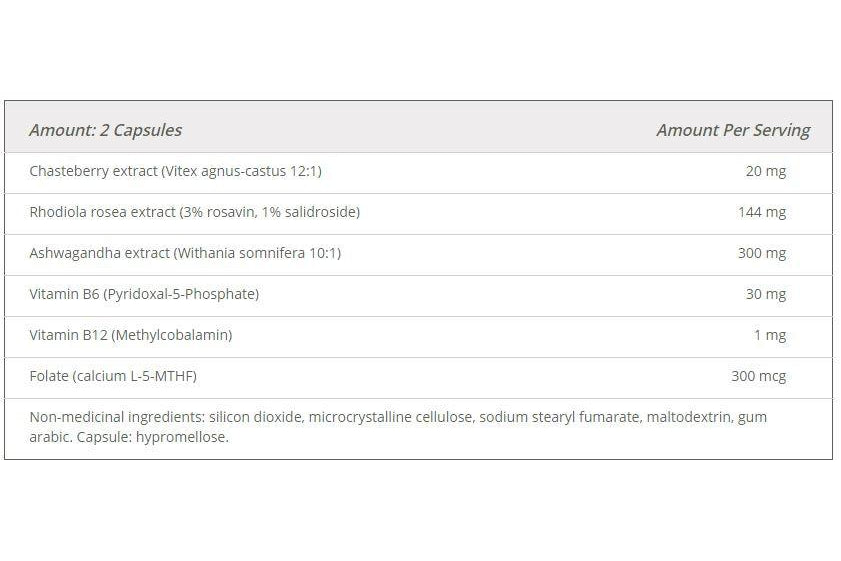Select the Vitamin B12 ingredient name
The height and width of the screenshot is (561, 841).
coord(66,335)
